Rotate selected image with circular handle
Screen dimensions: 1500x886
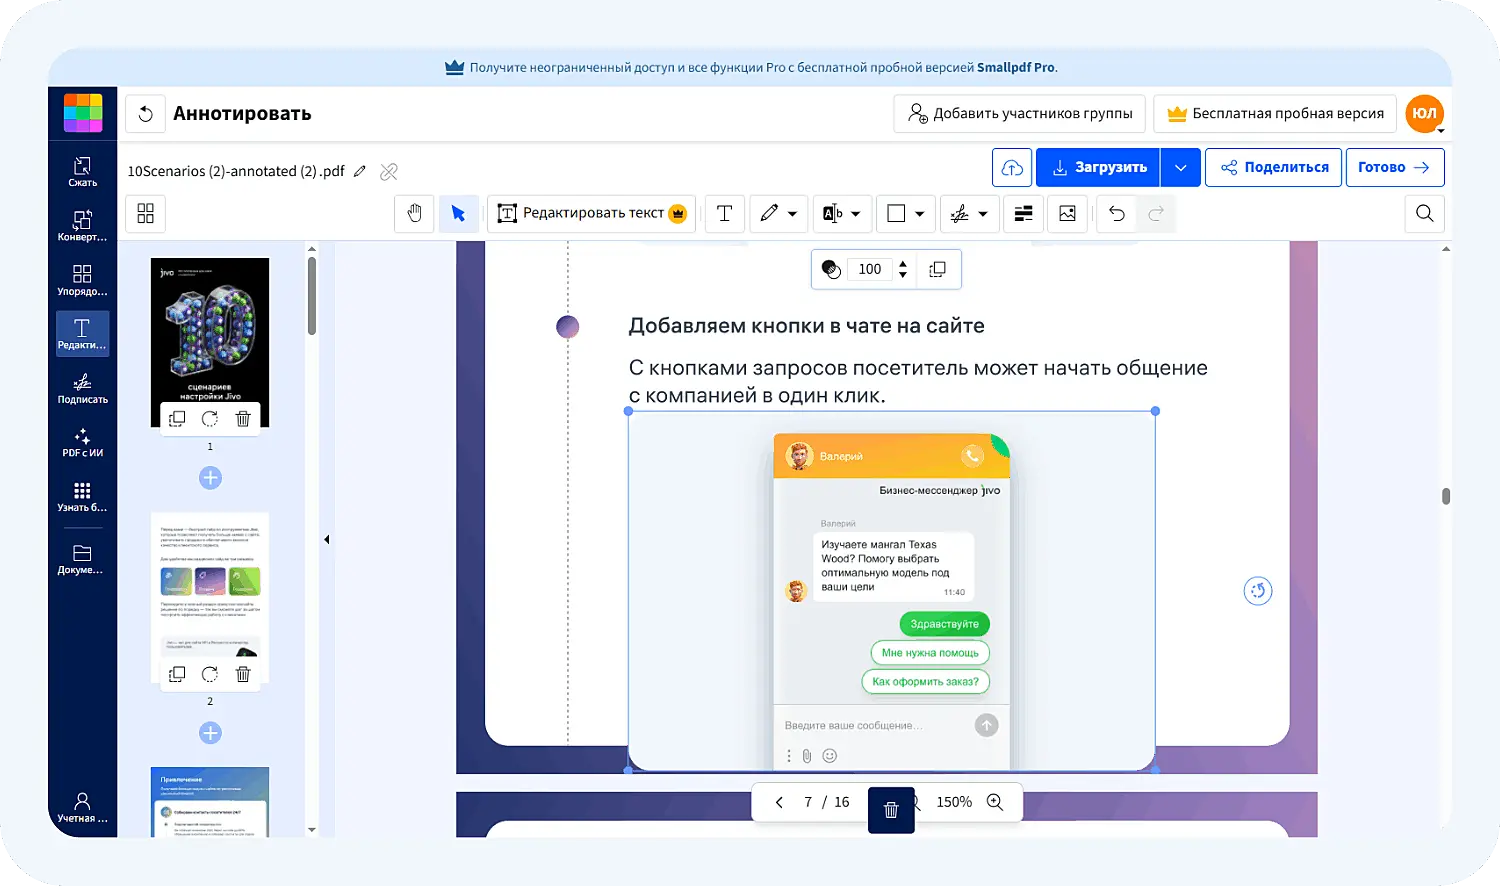coord(1258,591)
